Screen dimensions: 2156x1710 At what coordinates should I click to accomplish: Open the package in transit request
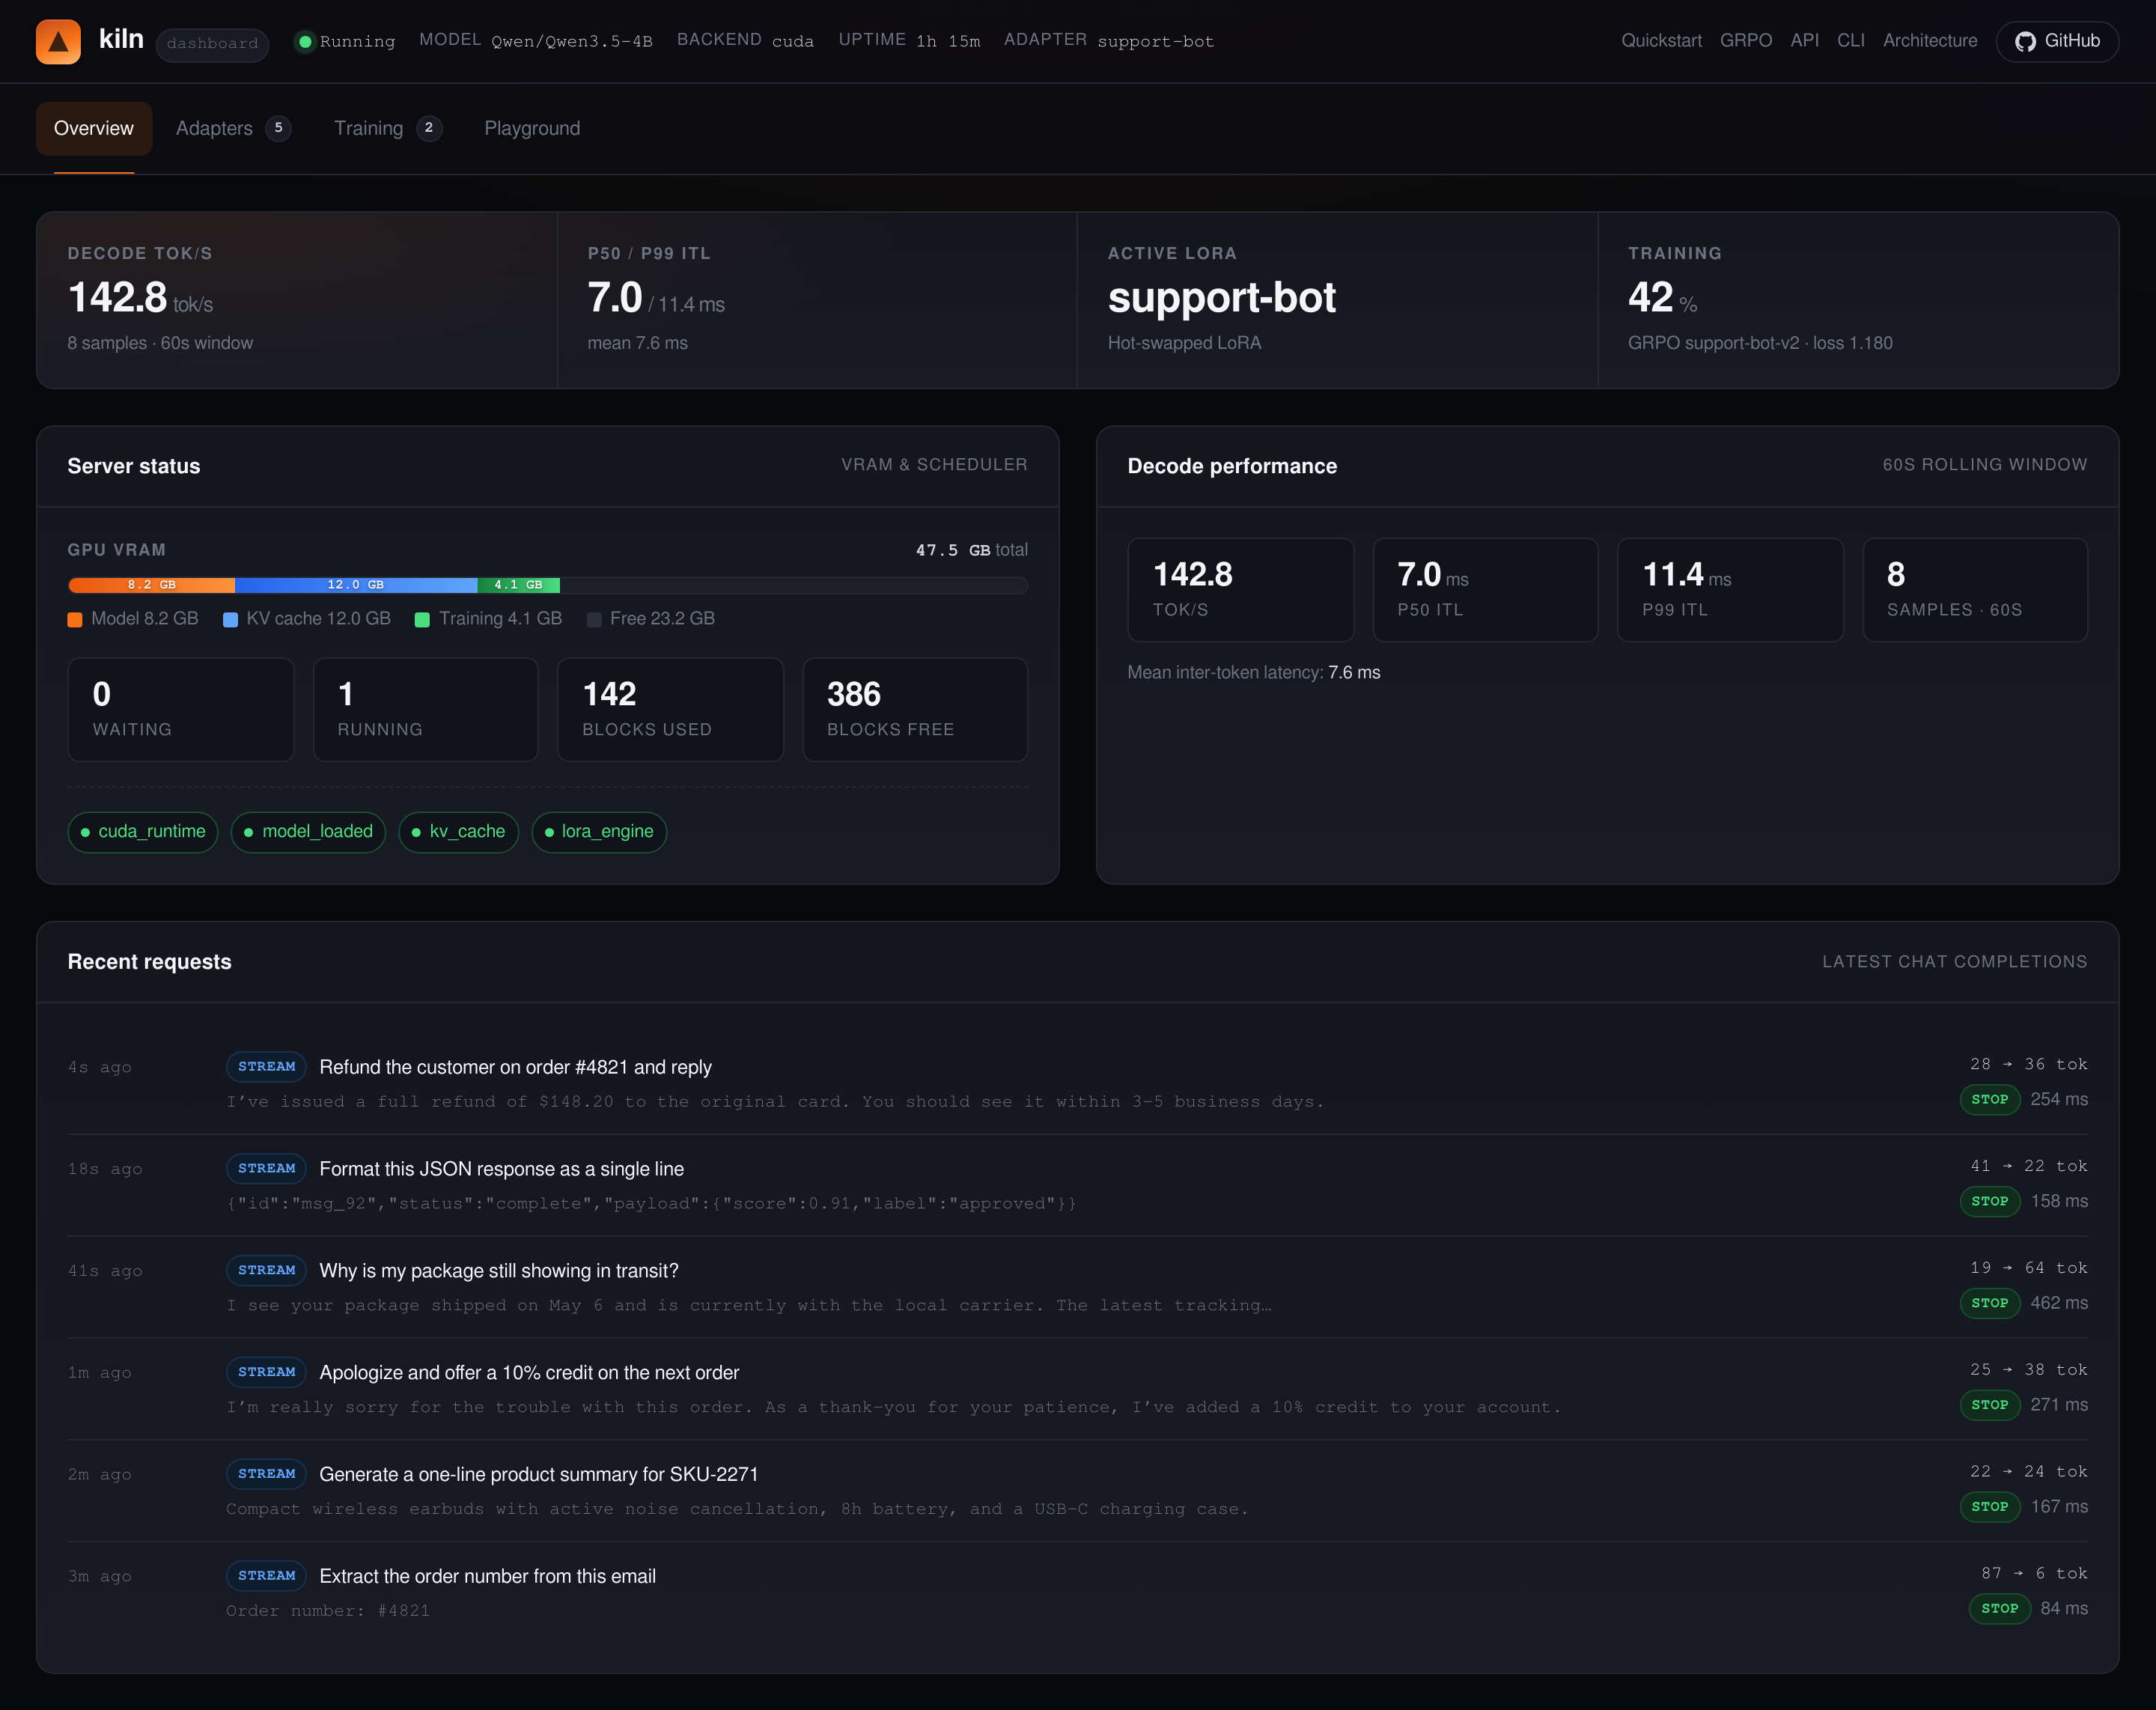(x=1077, y=1287)
